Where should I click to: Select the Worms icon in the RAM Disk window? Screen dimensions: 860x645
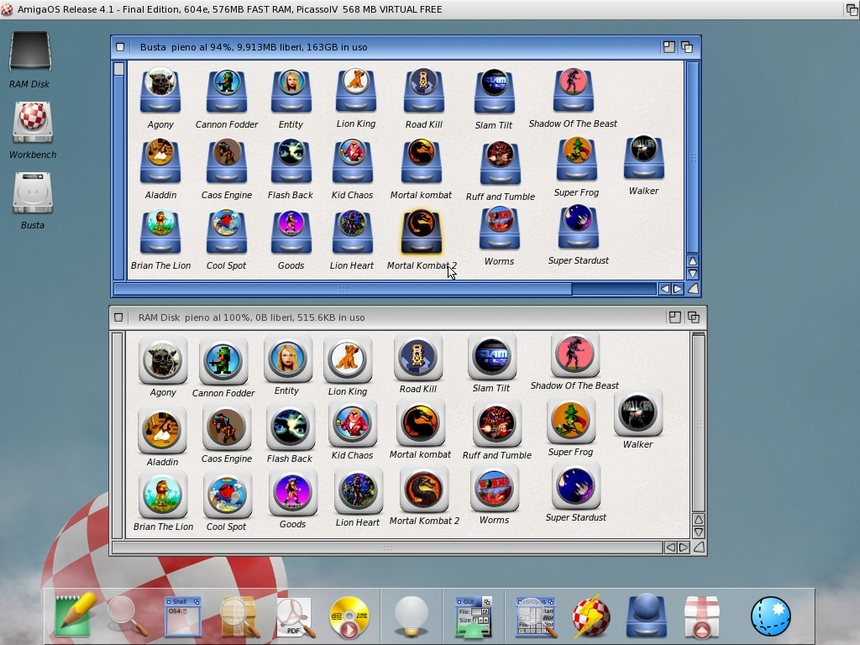(494, 490)
